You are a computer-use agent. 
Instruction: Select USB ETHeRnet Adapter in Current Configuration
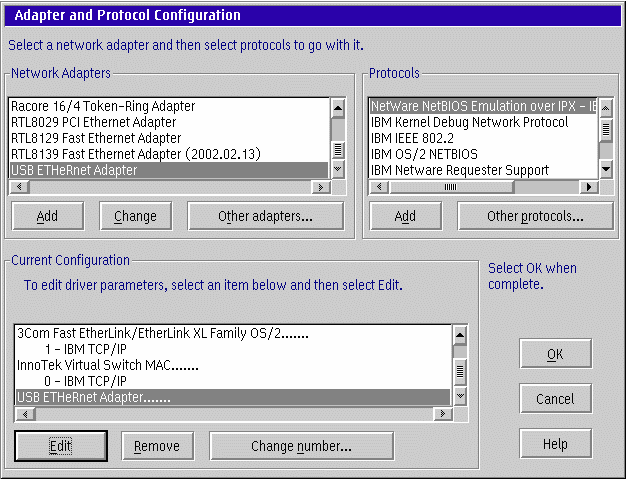[233, 397]
